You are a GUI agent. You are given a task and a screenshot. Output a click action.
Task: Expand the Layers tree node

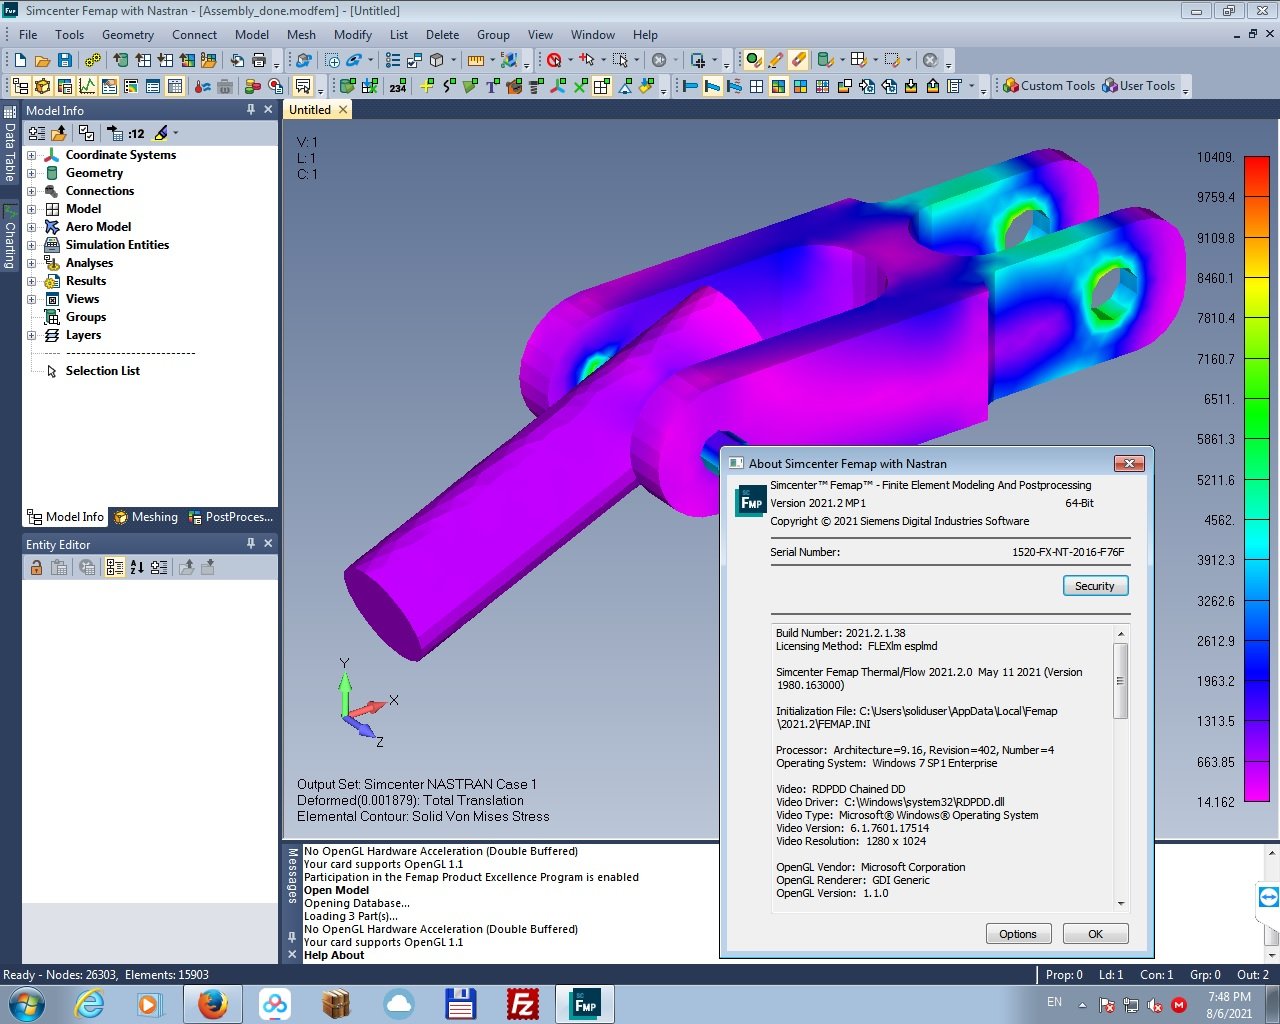coord(31,335)
